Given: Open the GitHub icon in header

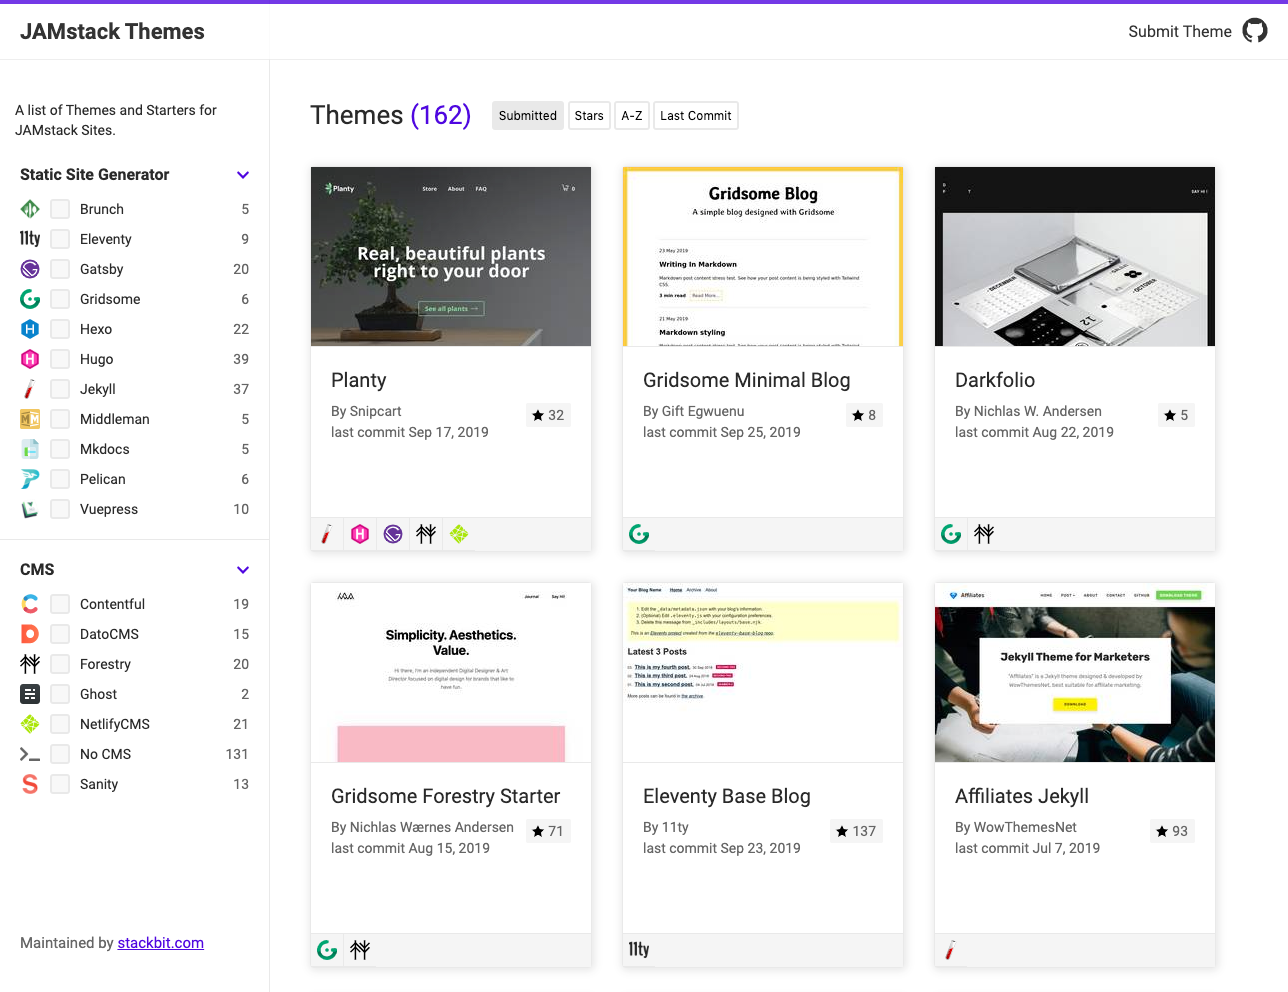Looking at the screenshot, I should pos(1254,31).
